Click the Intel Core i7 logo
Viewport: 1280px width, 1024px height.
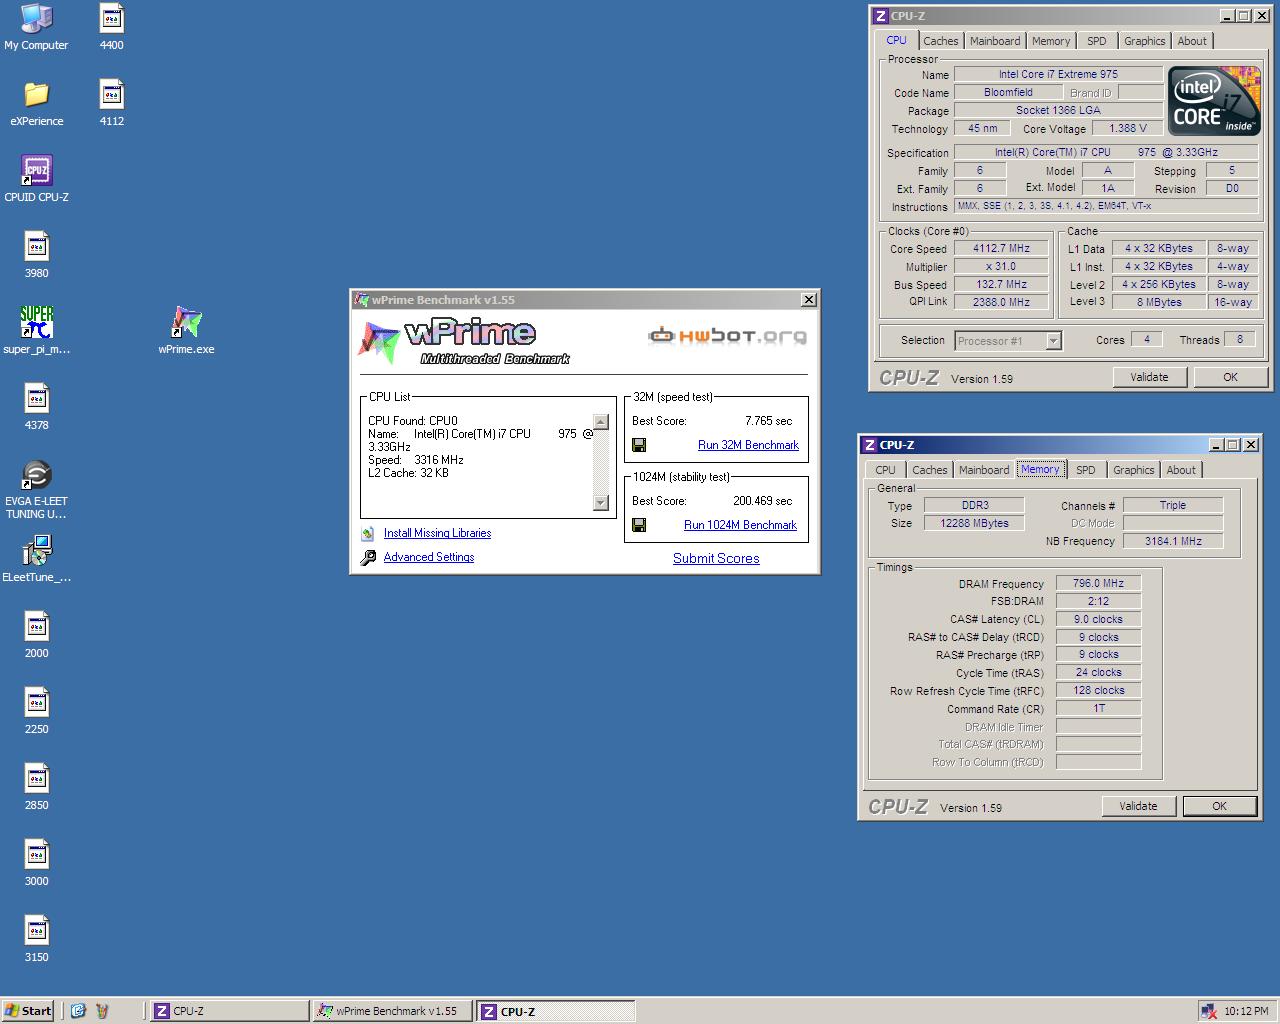click(x=1213, y=101)
